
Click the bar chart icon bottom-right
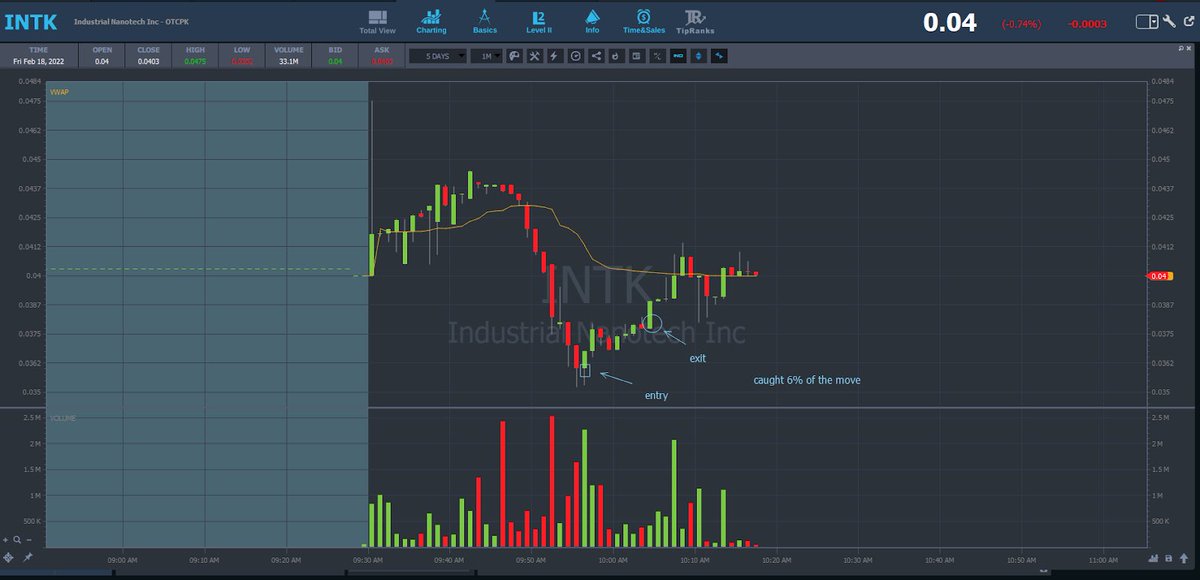[1155, 557]
